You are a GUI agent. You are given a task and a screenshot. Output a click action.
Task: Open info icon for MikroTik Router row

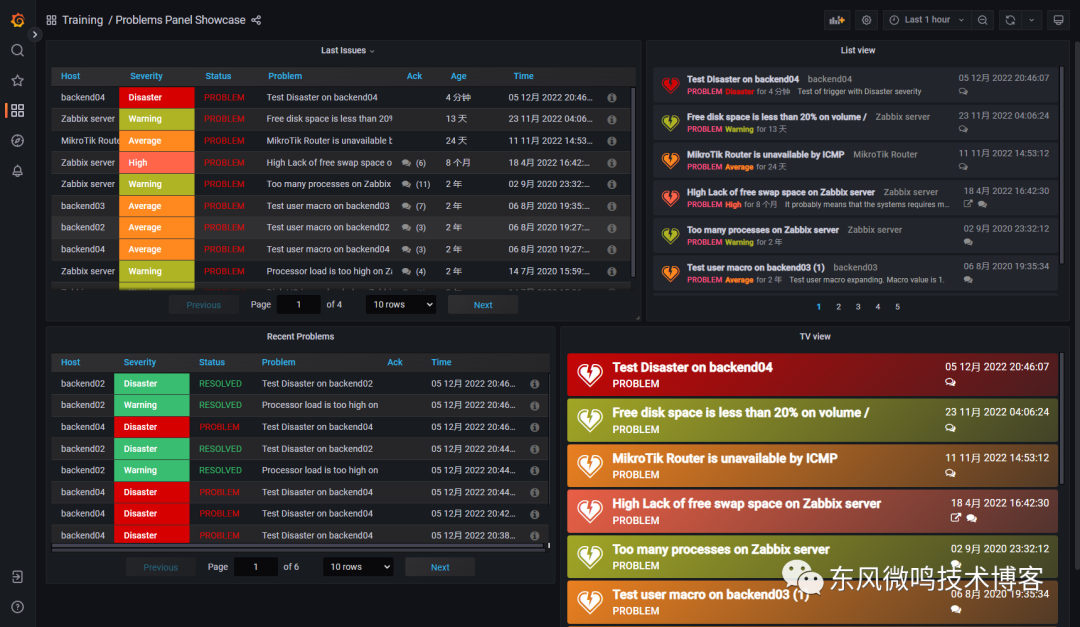tap(612, 141)
